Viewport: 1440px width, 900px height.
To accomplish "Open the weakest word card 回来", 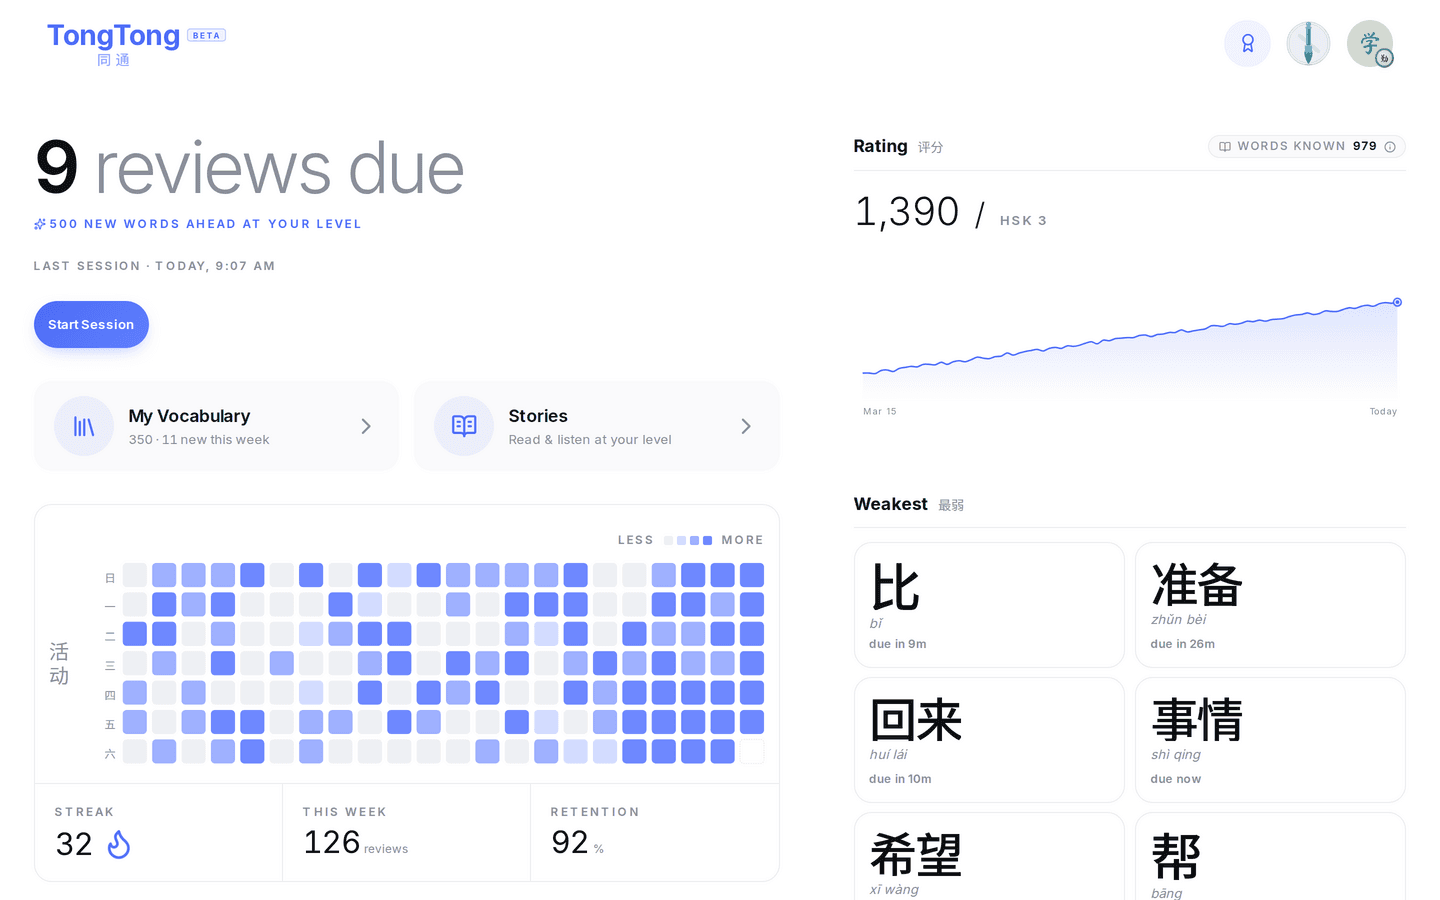I will click(x=989, y=740).
